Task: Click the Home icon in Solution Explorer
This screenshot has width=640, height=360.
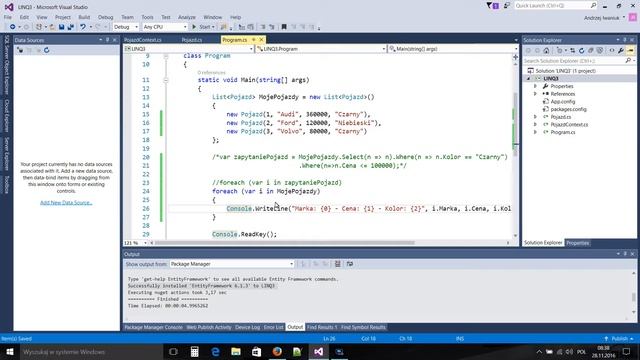Action: coord(546,51)
